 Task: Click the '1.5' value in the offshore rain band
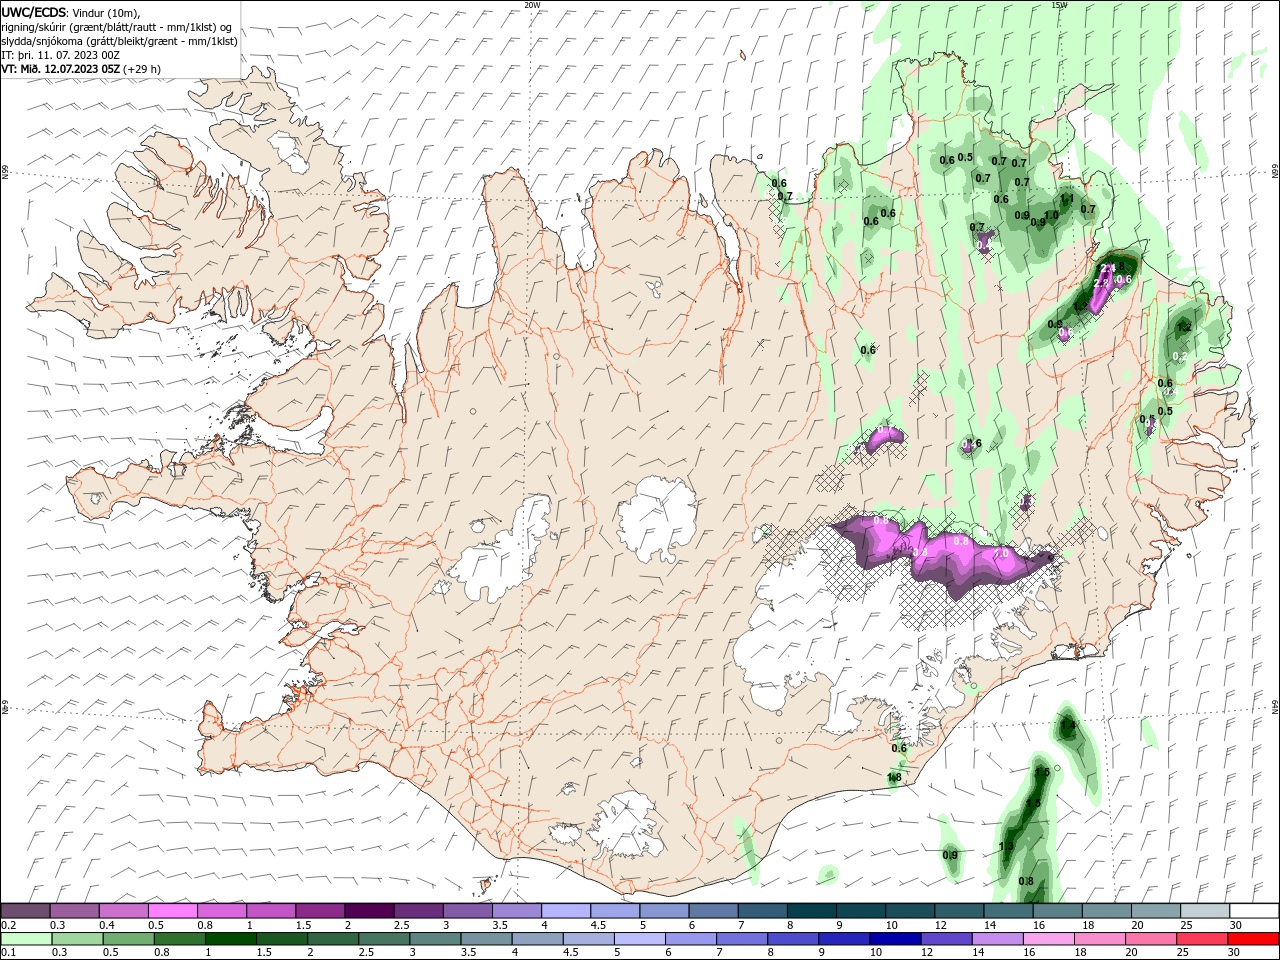[1042, 772]
